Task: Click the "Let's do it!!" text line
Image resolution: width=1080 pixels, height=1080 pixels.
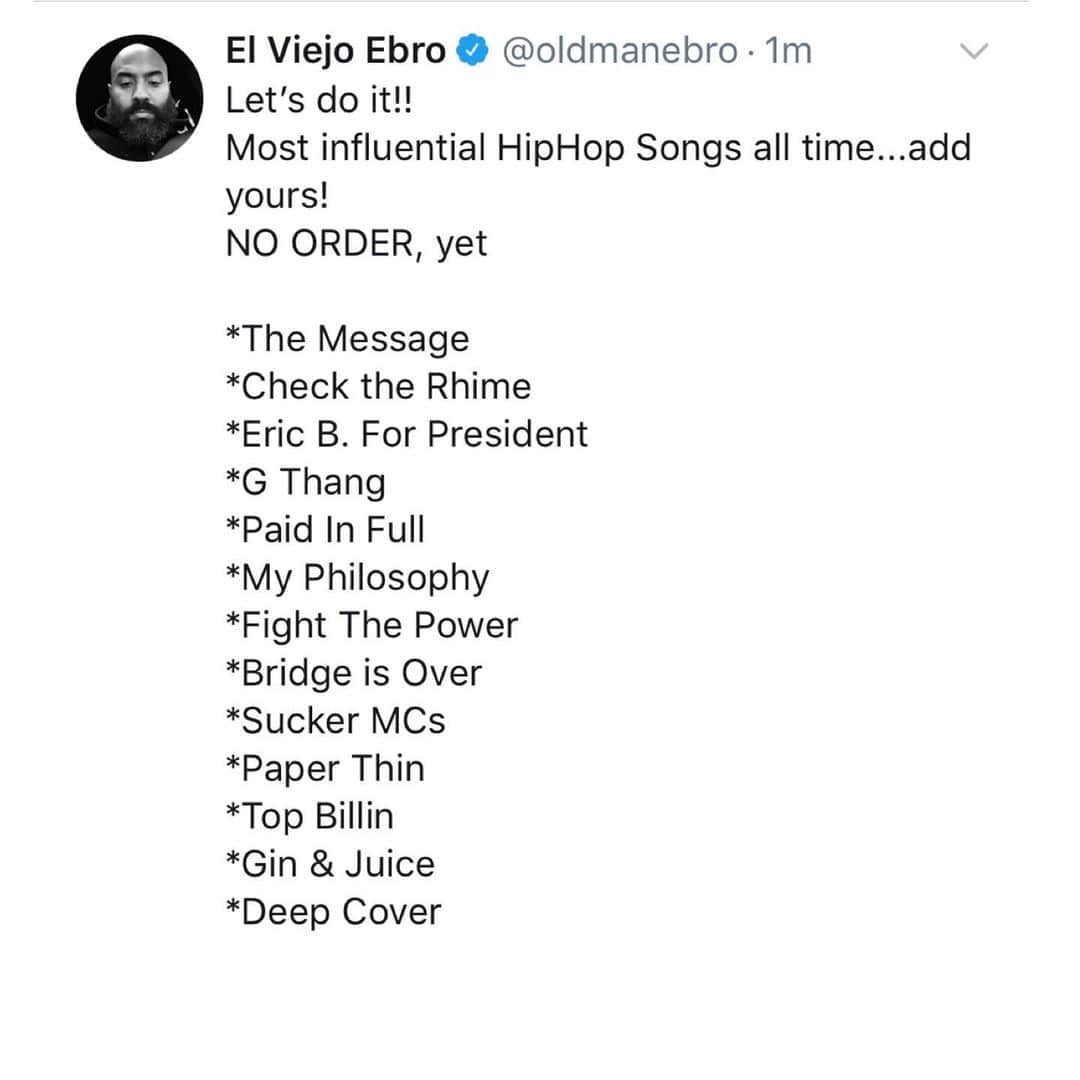Action: click(x=319, y=100)
